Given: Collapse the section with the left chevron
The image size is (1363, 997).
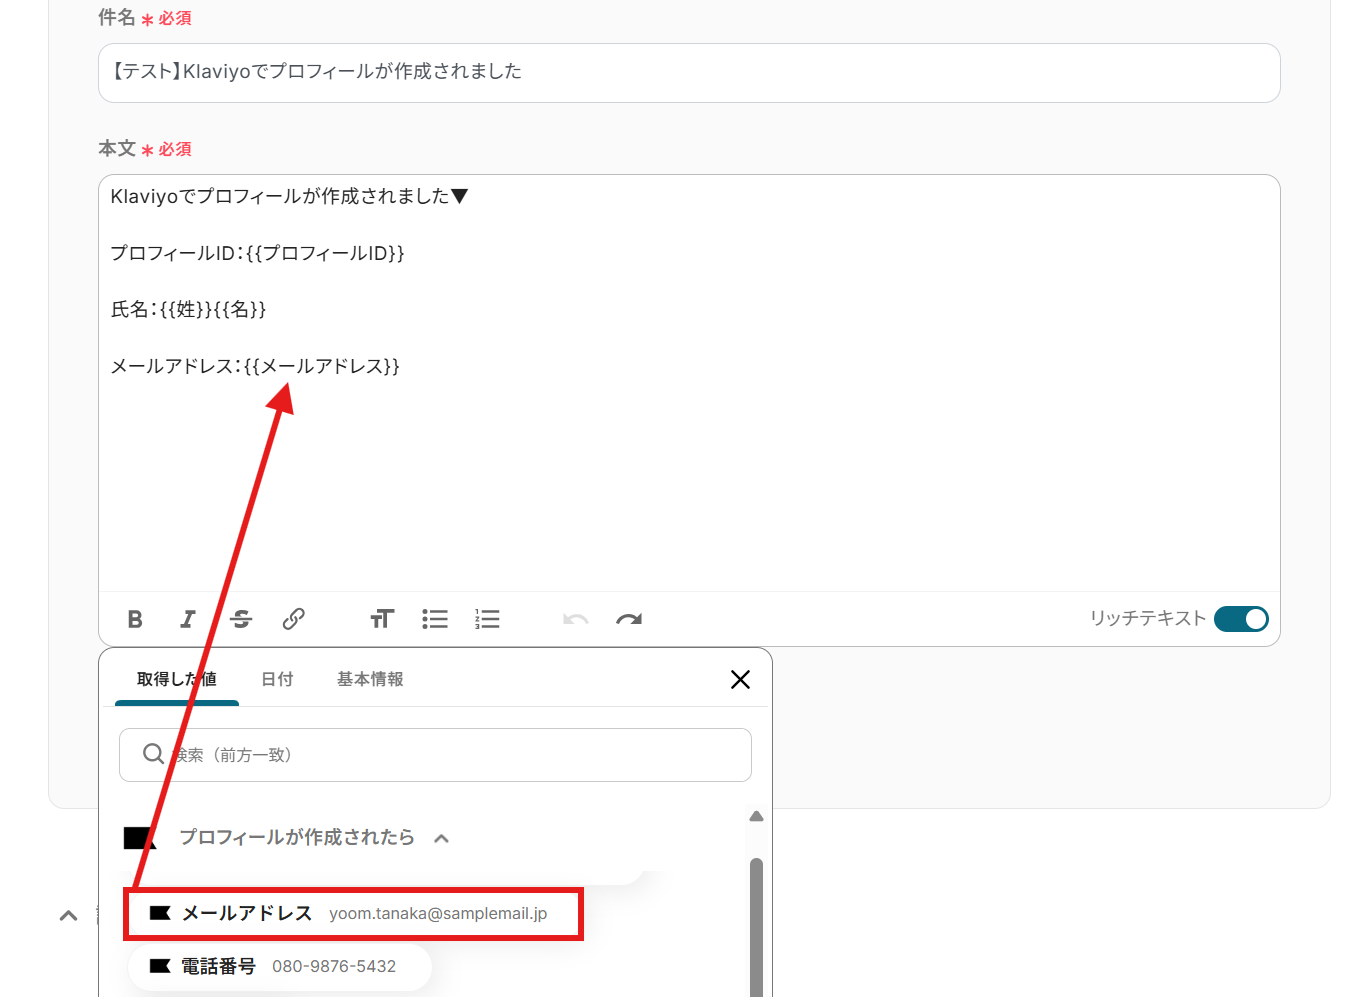Looking at the screenshot, I should (x=68, y=915).
